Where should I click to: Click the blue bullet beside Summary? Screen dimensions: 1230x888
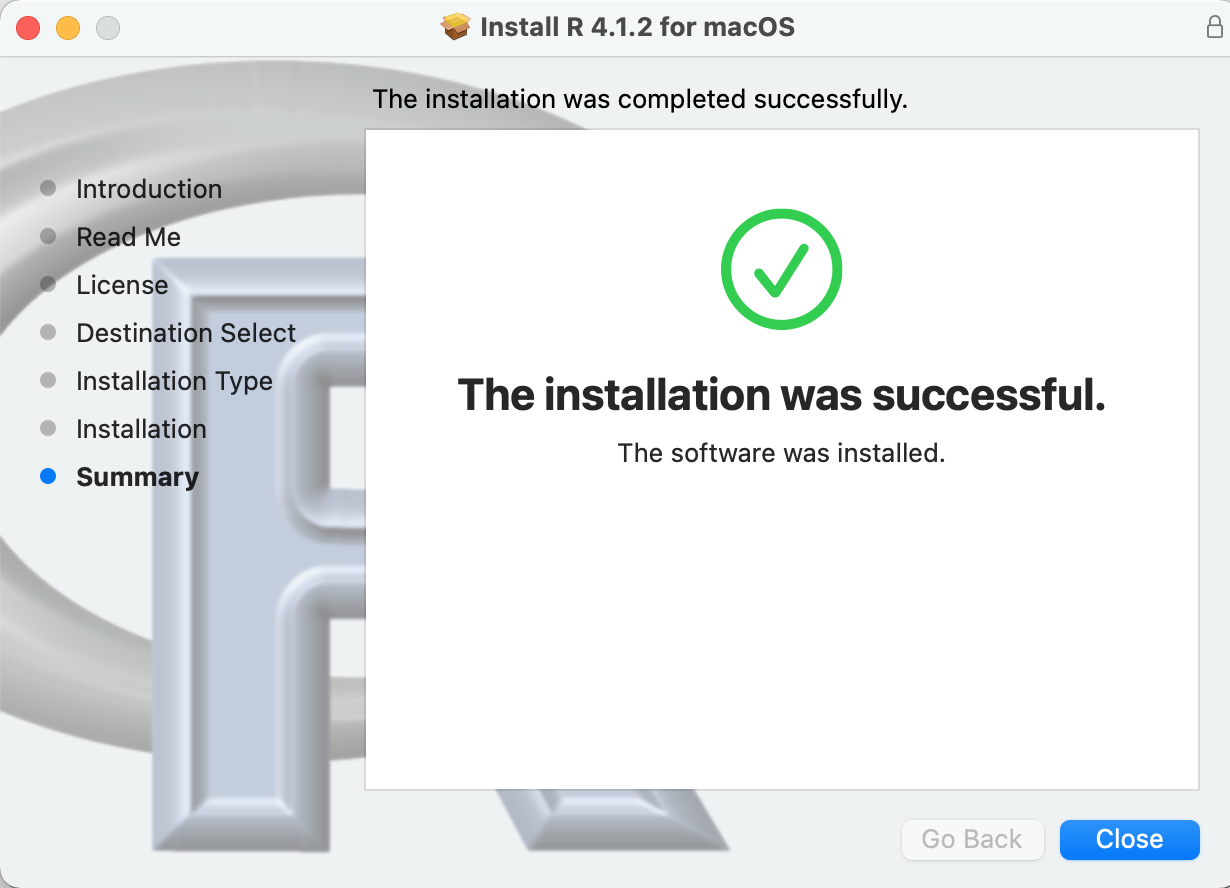(x=48, y=477)
